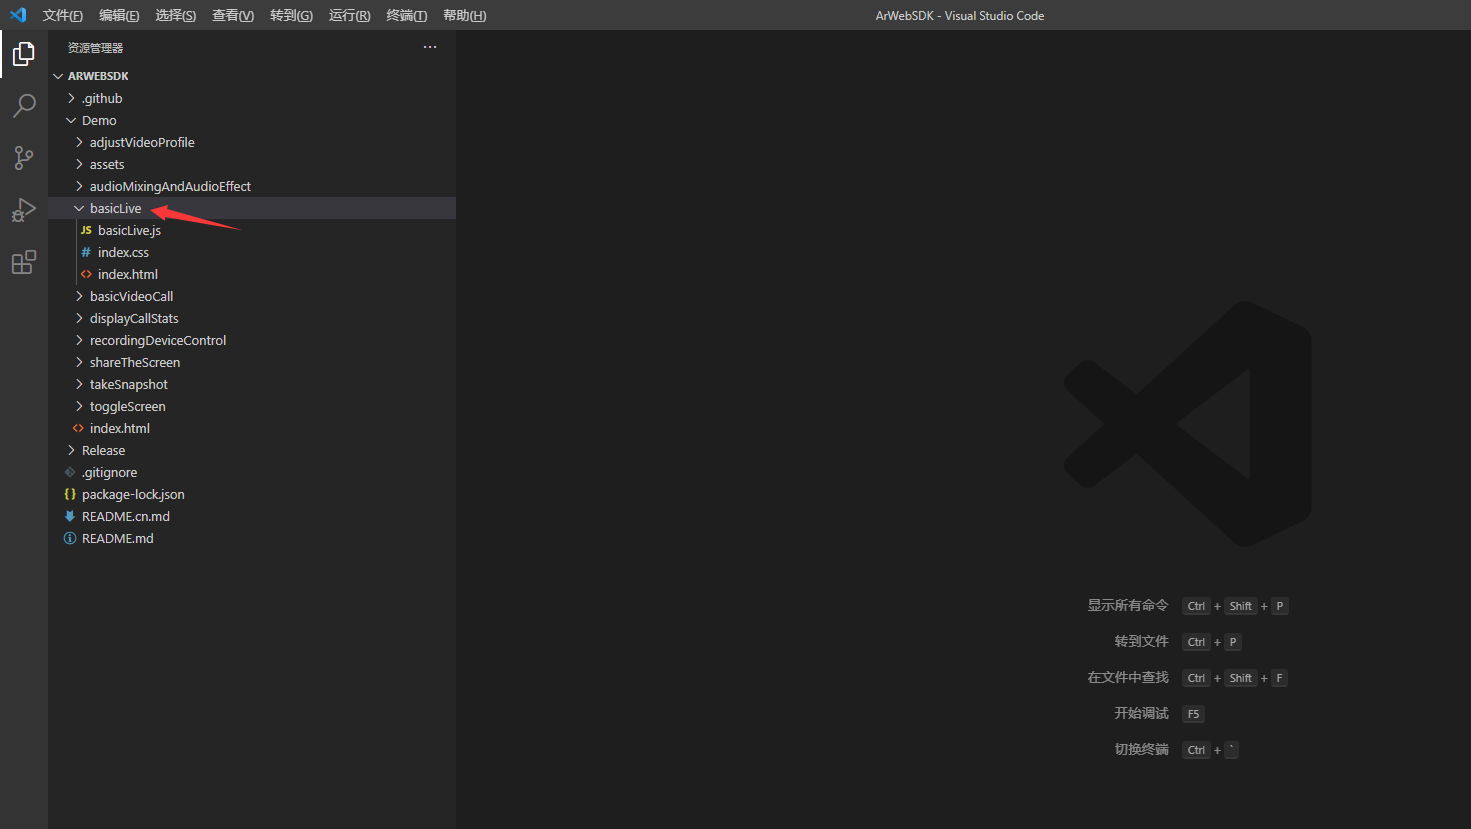1471x829 pixels.
Task: Open the explorer panel more actions menu
Action: click(x=430, y=47)
